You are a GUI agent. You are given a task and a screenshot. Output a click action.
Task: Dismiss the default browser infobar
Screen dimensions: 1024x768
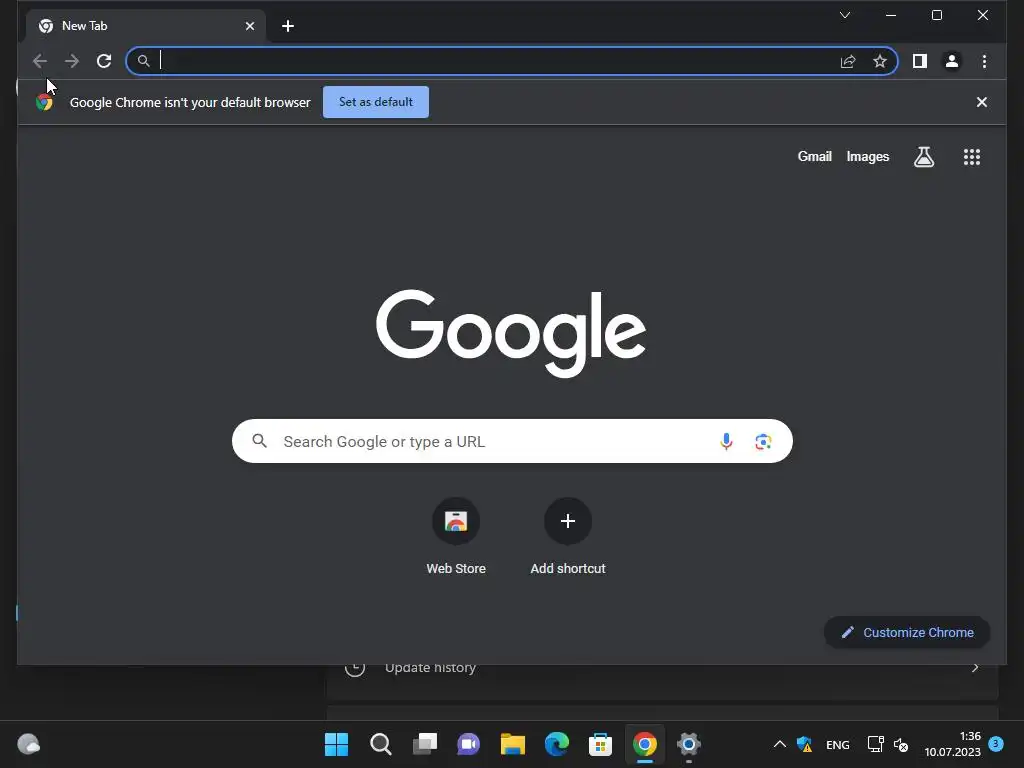(981, 102)
